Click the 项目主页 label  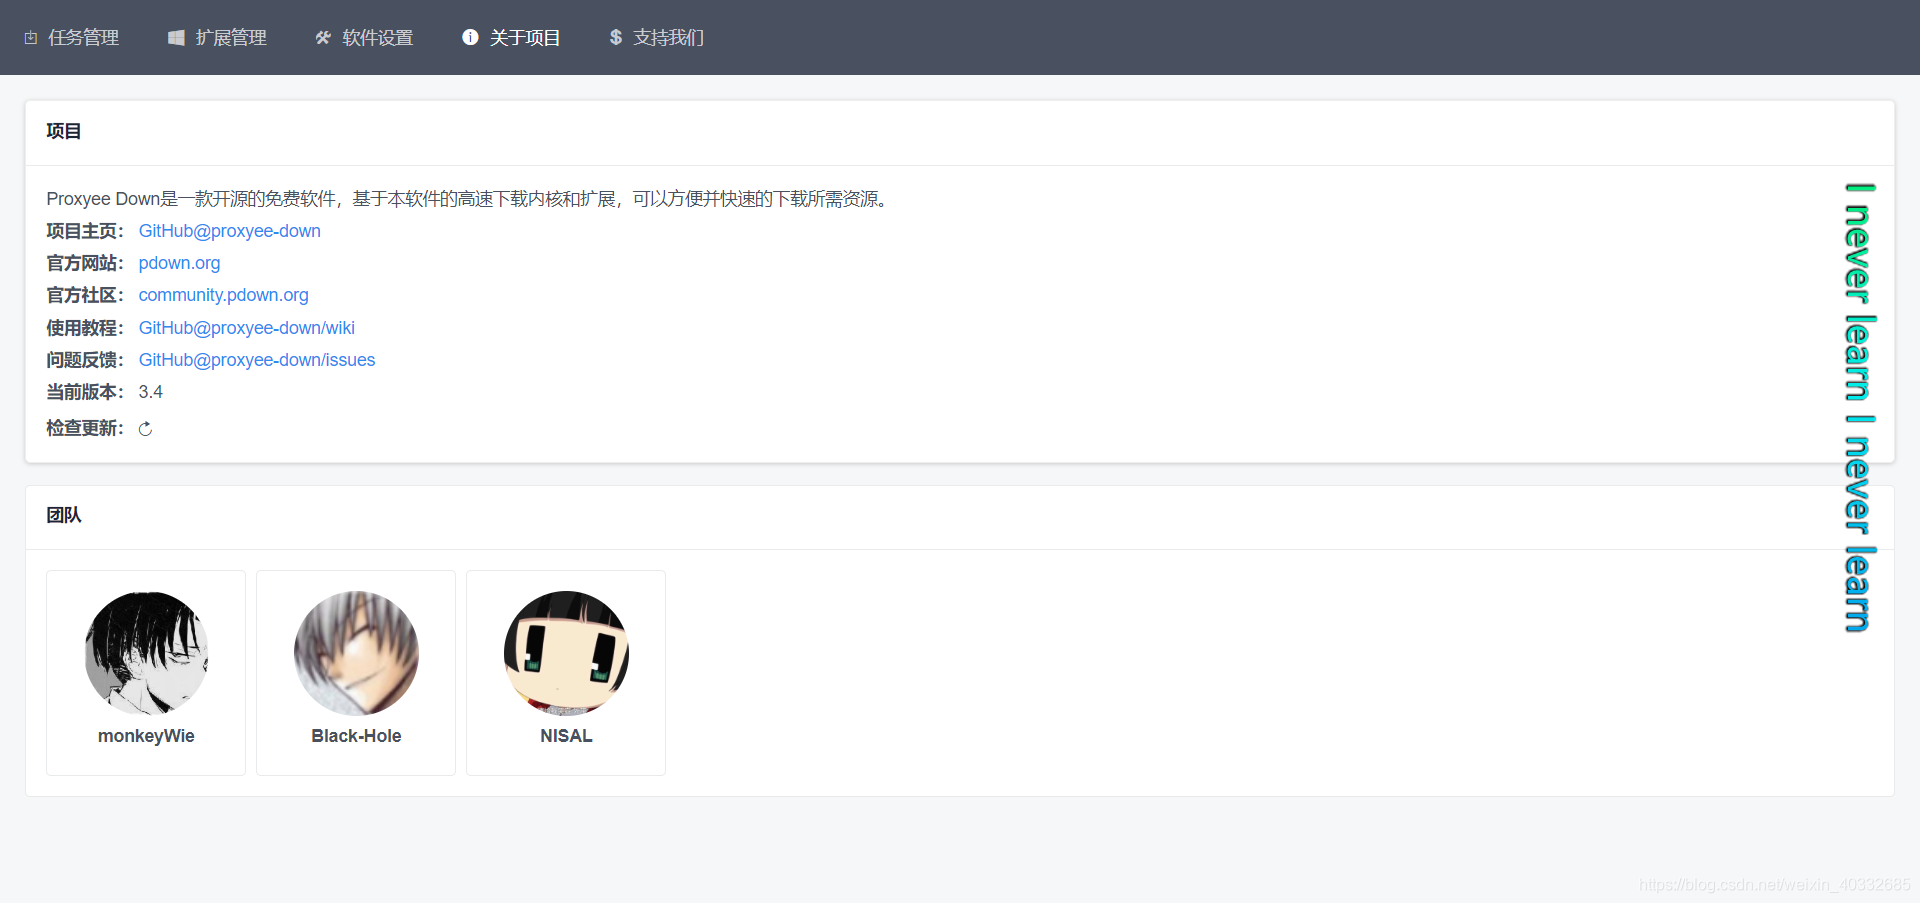pos(85,231)
